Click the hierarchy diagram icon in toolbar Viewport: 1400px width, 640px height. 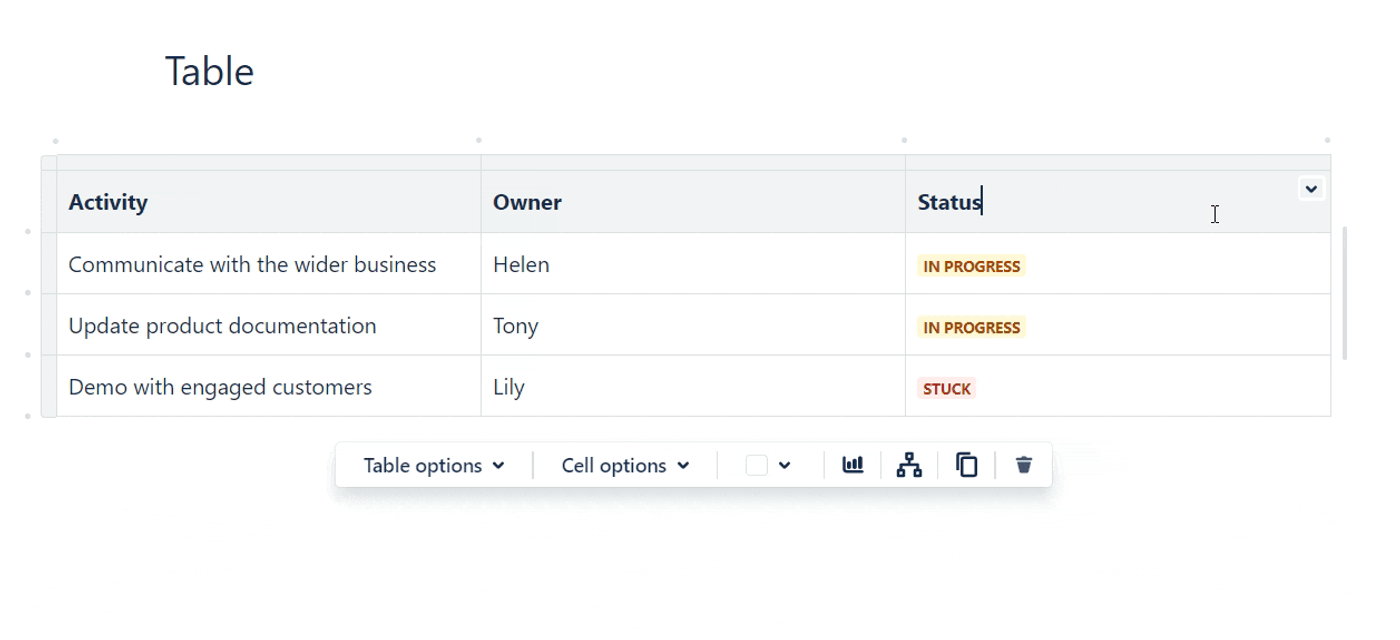pos(909,465)
